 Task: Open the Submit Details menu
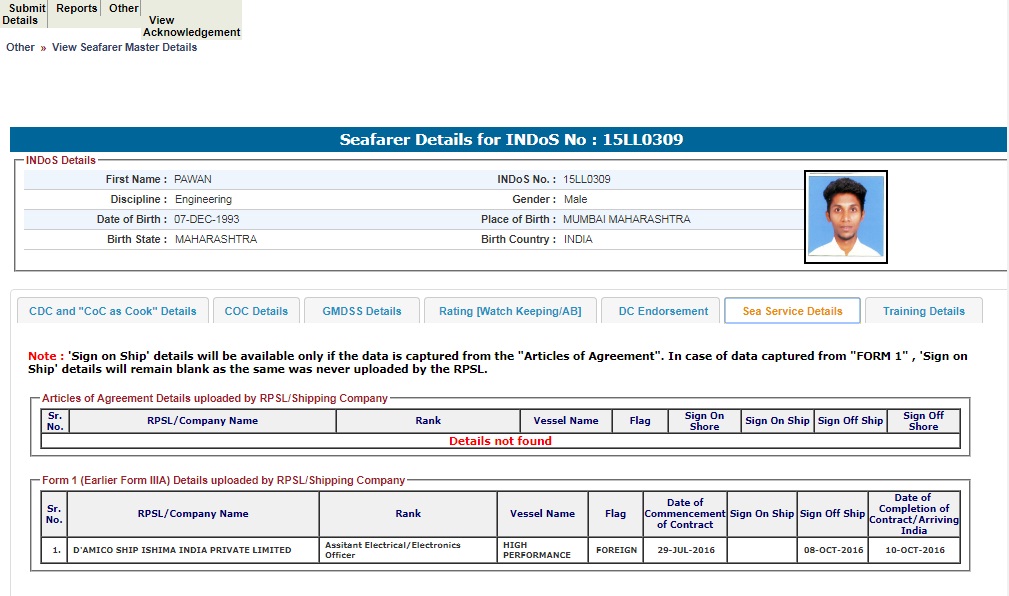click(x=23, y=14)
